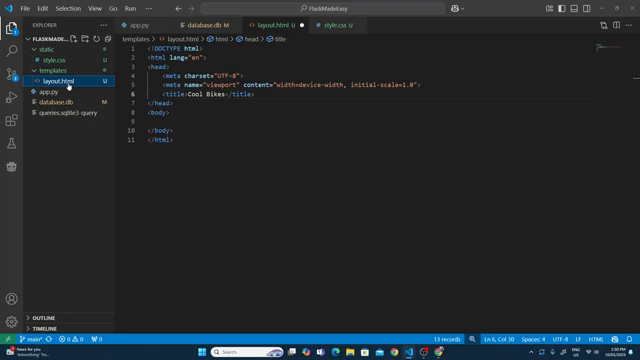This screenshot has width=640, height=360.
Task: Open the View menu
Action: [95, 8]
